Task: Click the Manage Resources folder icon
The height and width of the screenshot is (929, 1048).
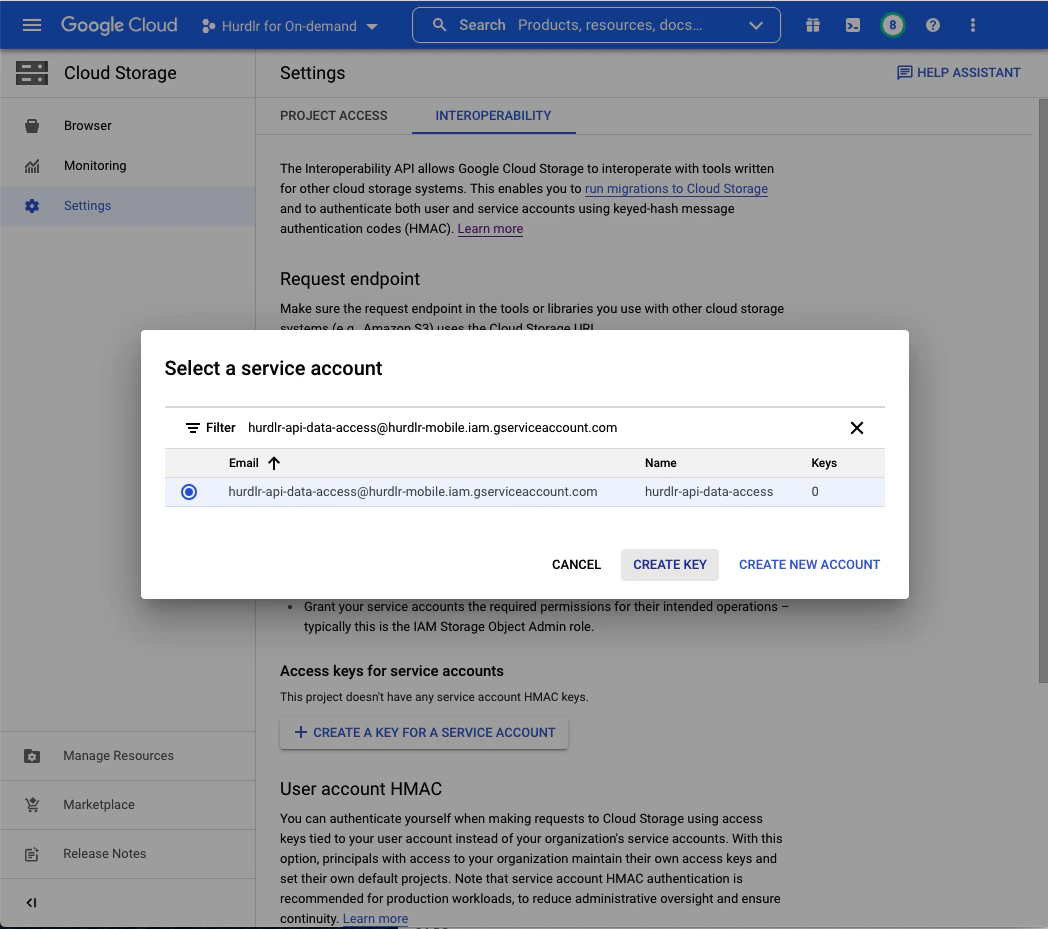Action: pos(31,756)
